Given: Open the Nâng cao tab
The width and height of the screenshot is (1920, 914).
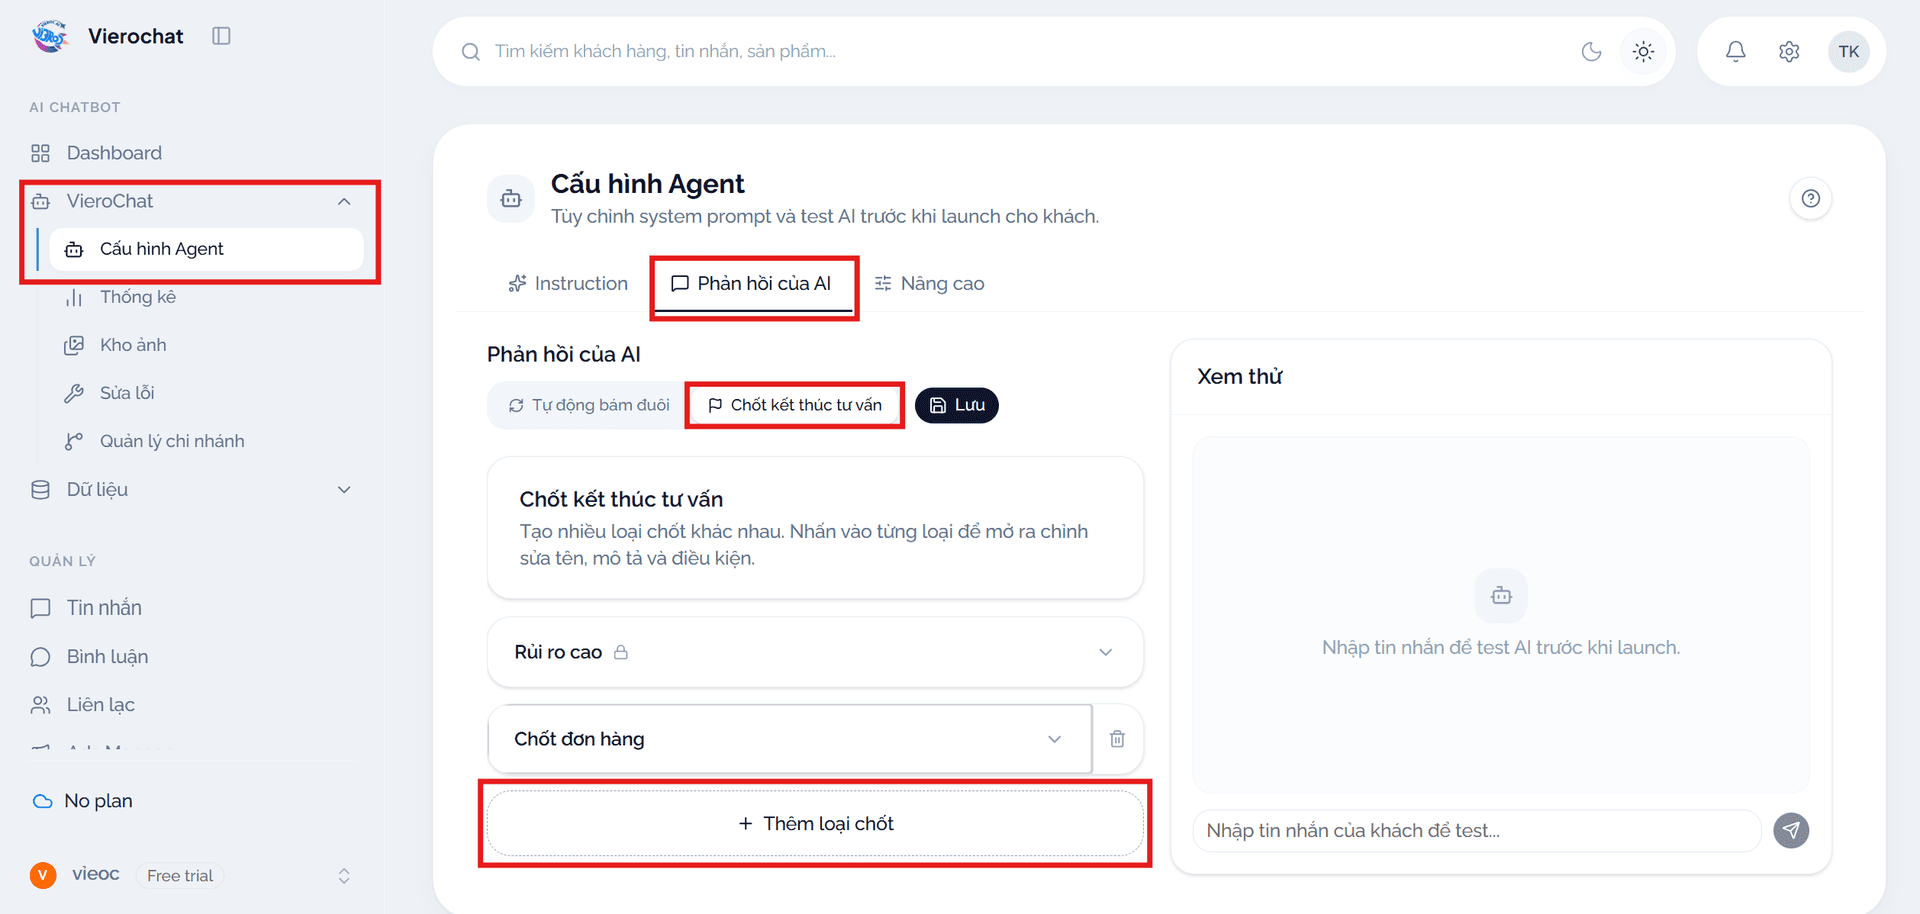Looking at the screenshot, I should pyautogui.click(x=929, y=284).
